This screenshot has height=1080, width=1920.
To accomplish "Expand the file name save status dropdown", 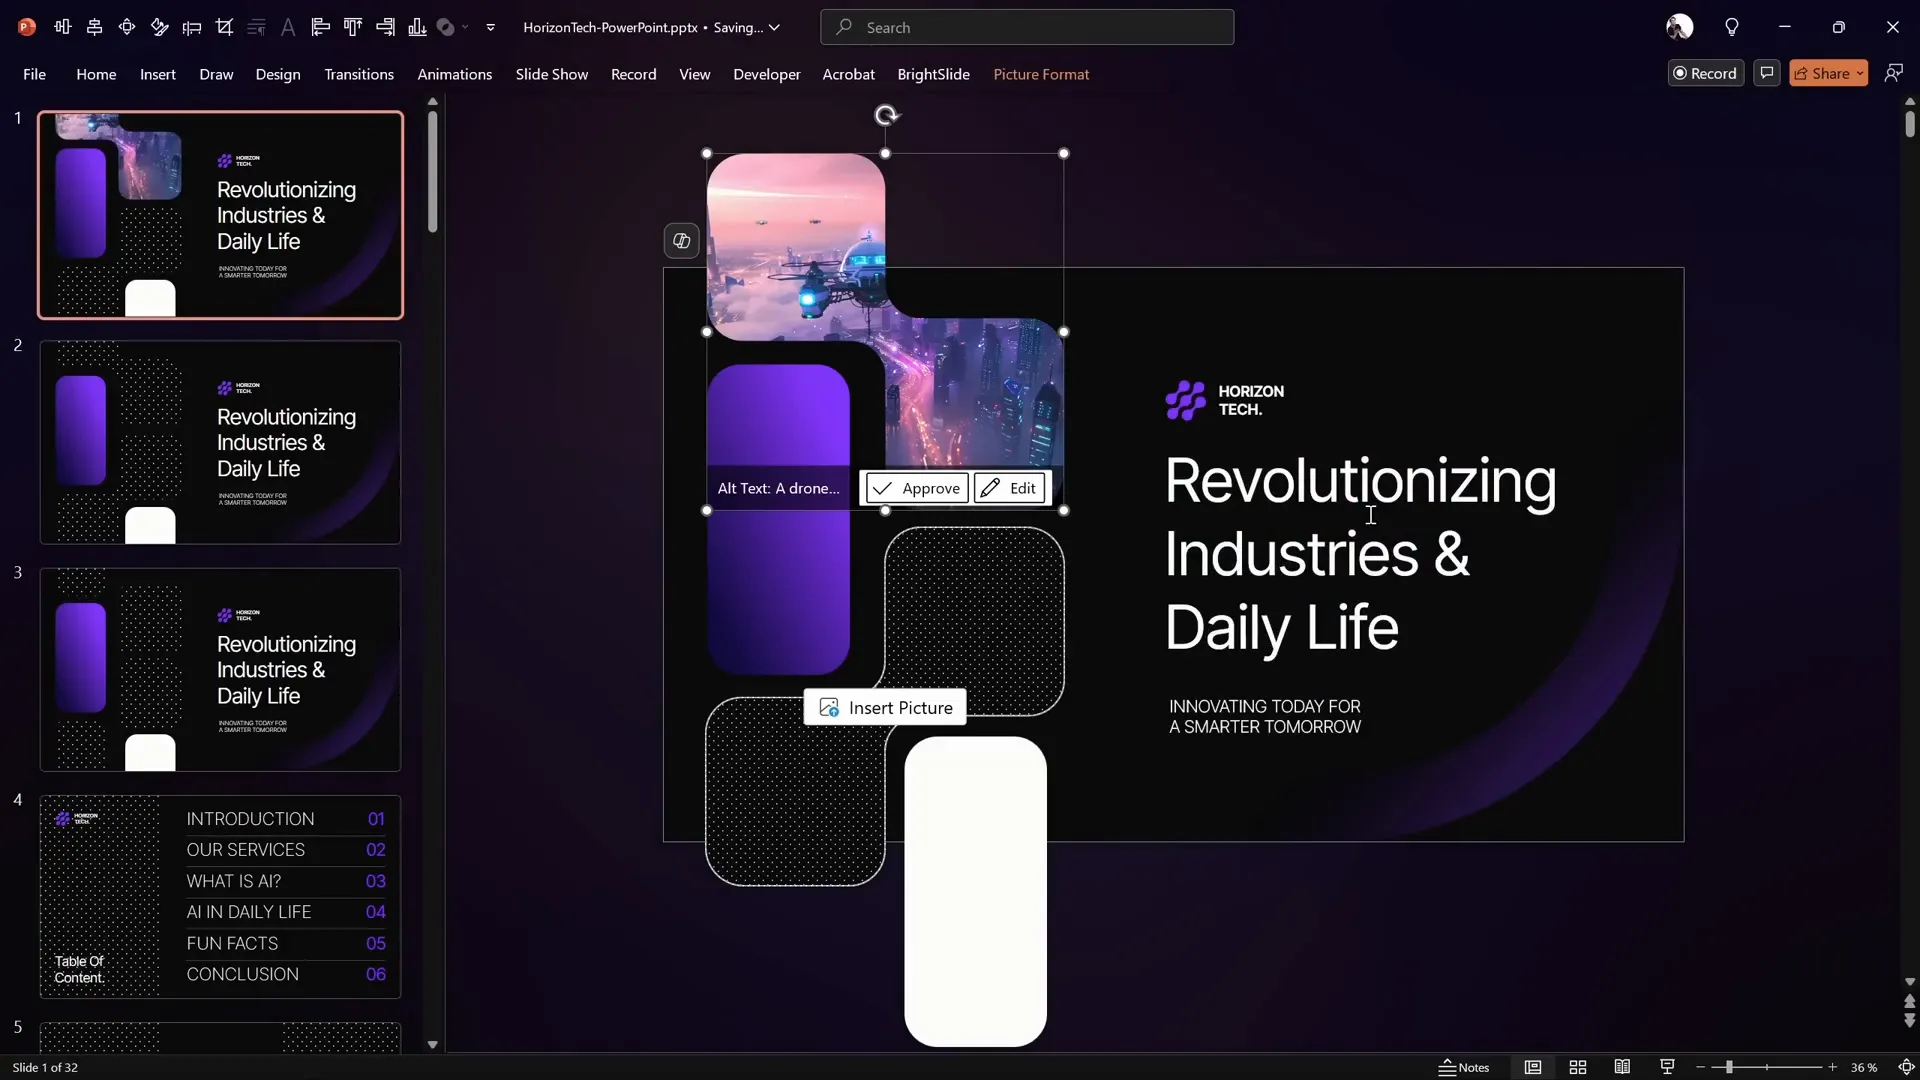I will pyautogui.click(x=774, y=28).
